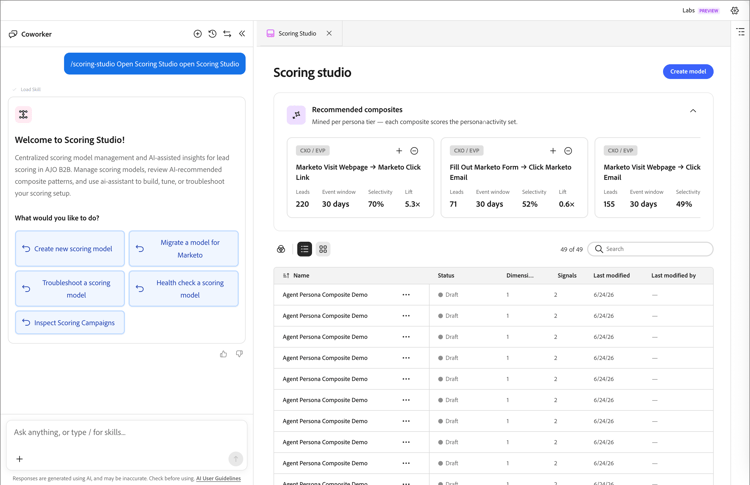
Task: Open more options for second Agent Persona Composite Demo row
Action: [406, 316]
